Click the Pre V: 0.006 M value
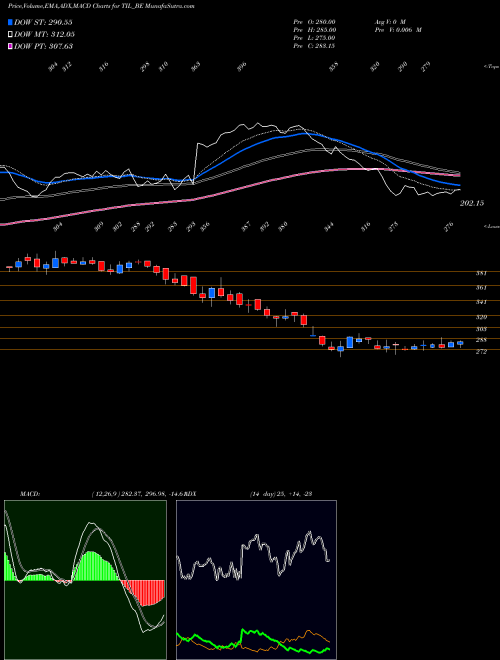The height and width of the screenshot is (660, 500). click(x=398, y=30)
